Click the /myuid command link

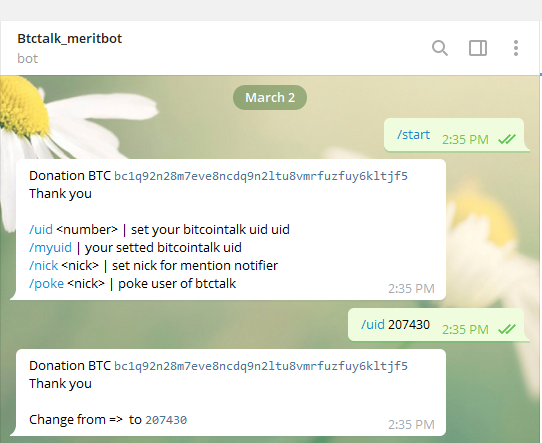50,248
